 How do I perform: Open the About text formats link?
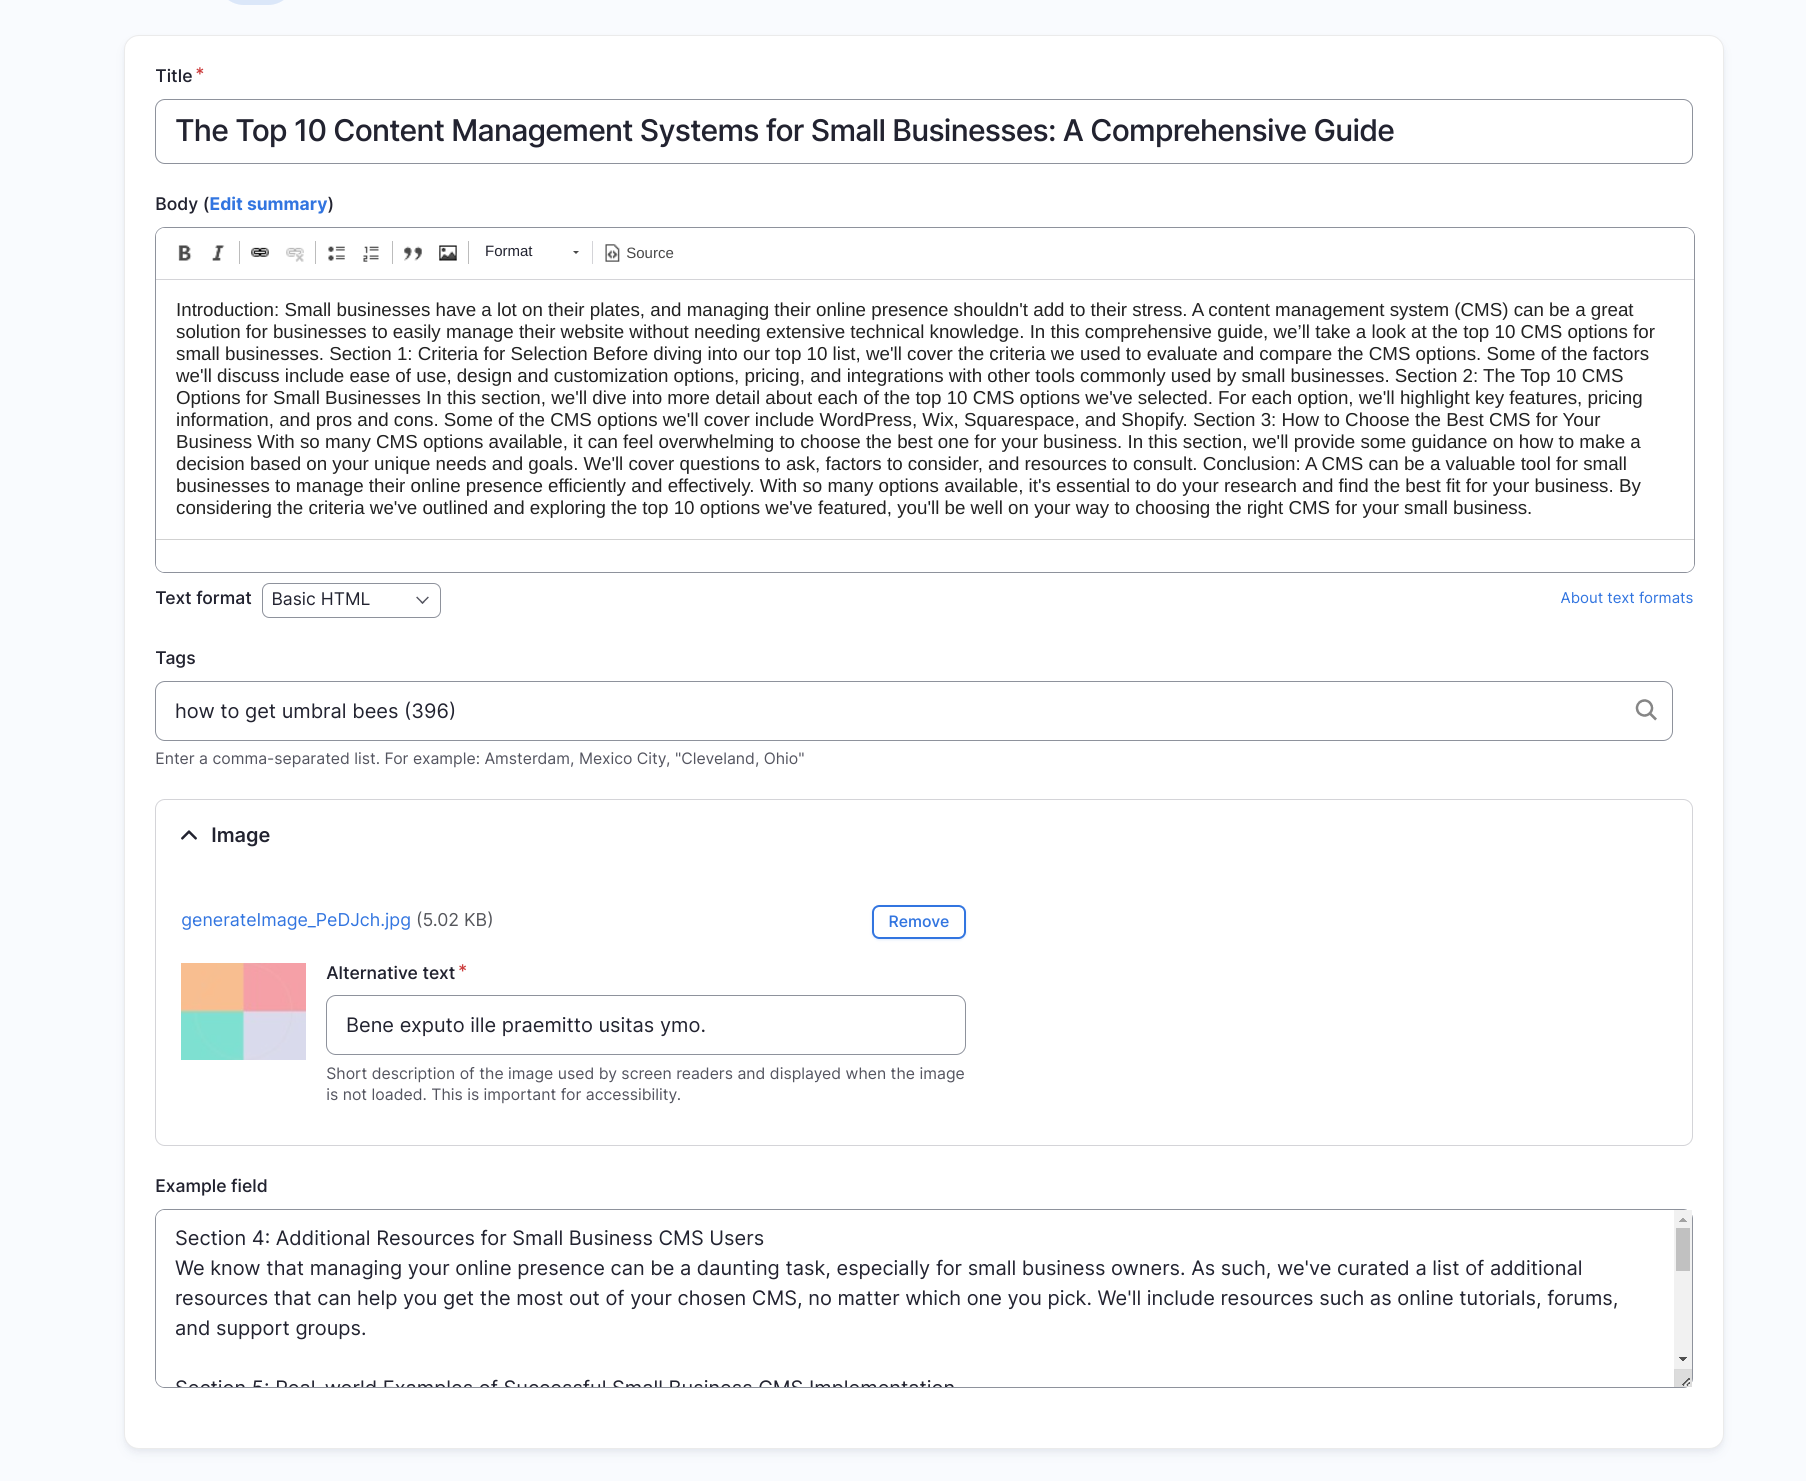pyautogui.click(x=1626, y=598)
